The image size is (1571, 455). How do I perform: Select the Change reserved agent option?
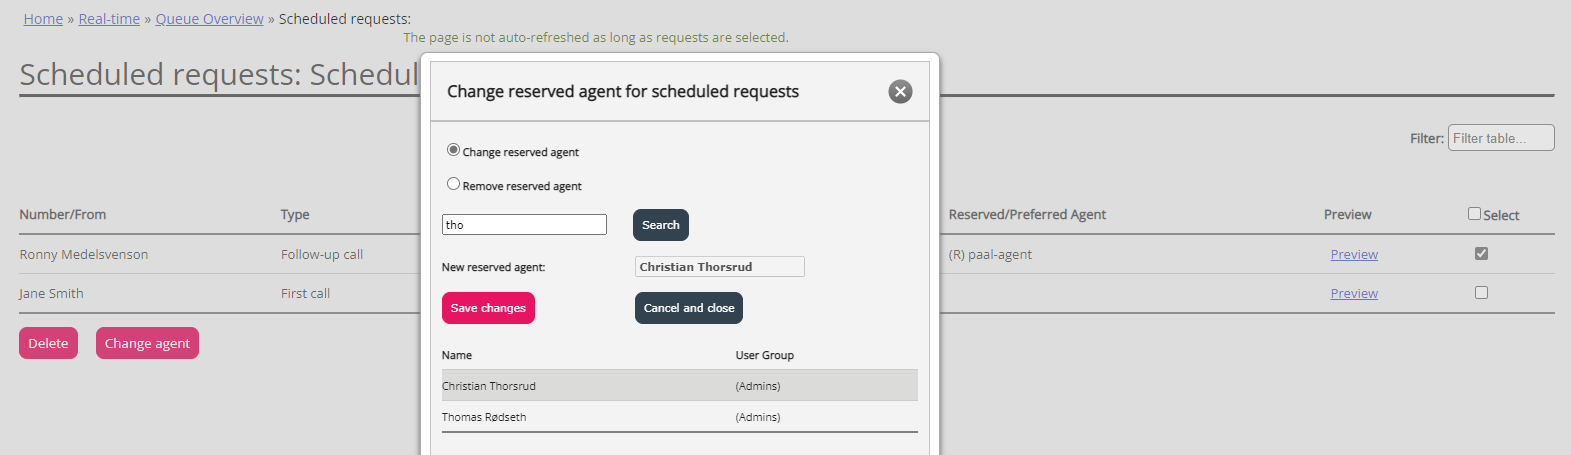[454, 150]
